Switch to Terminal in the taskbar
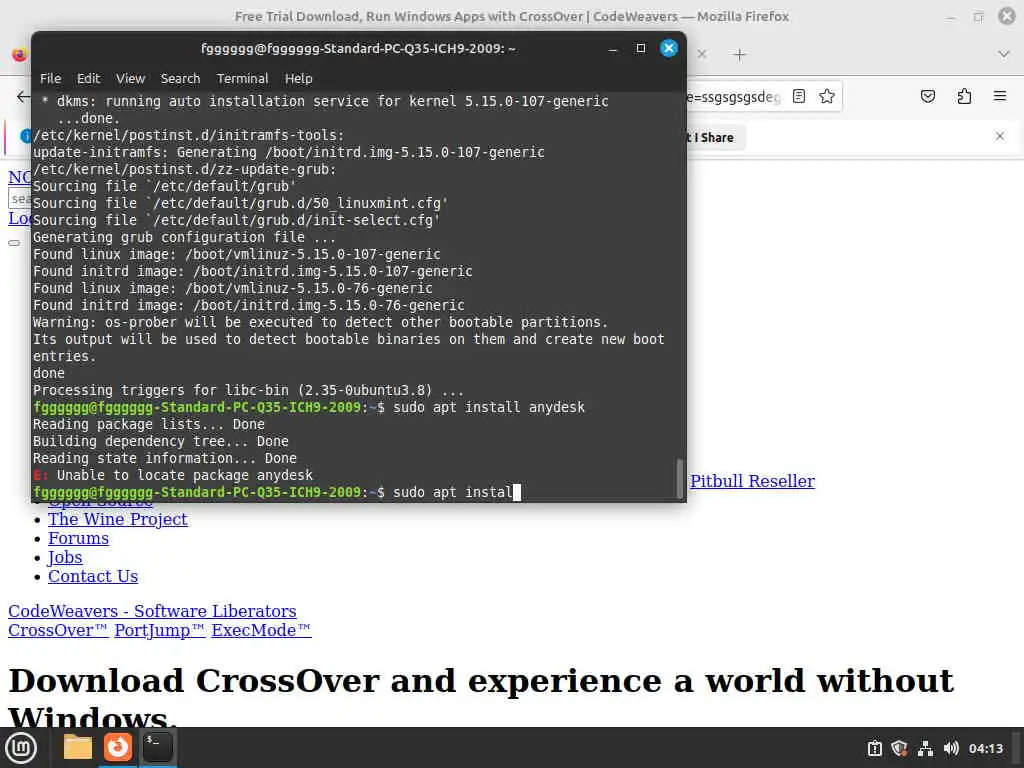The image size is (1024, 768). point(157,747)
